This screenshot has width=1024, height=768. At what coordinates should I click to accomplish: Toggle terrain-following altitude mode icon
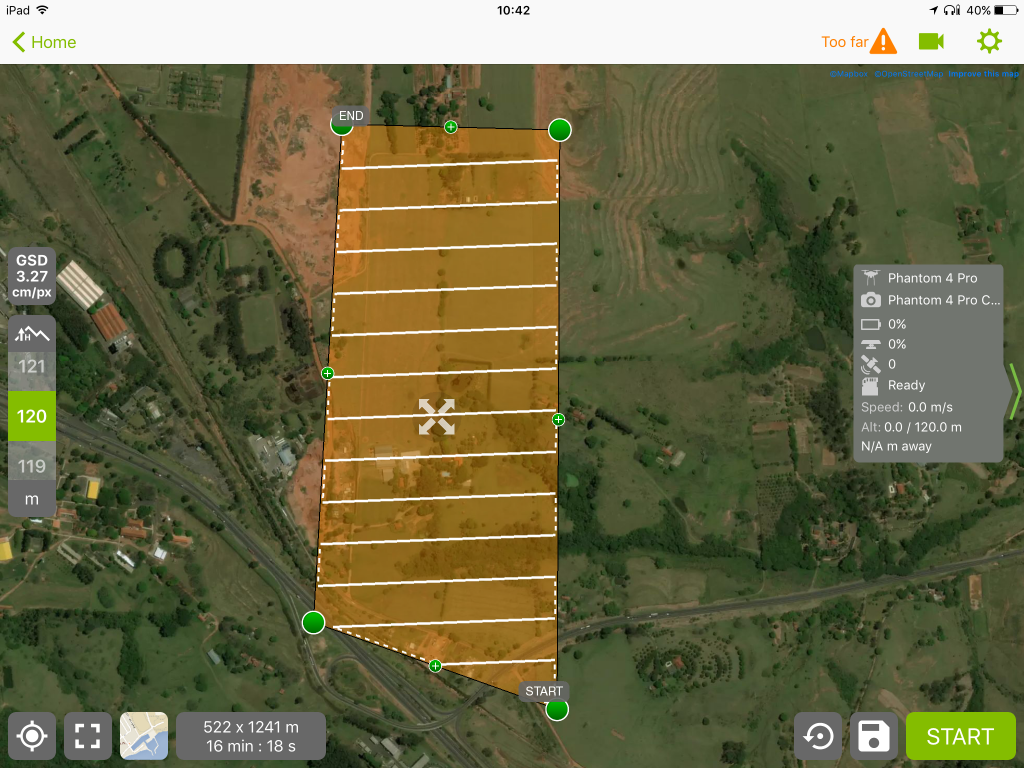(31, 334)
